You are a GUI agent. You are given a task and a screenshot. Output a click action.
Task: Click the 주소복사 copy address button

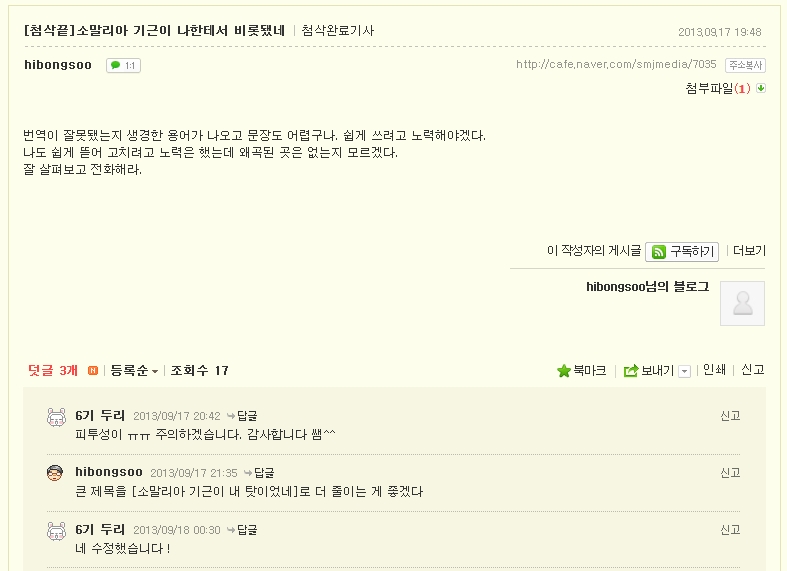[745, 65]
